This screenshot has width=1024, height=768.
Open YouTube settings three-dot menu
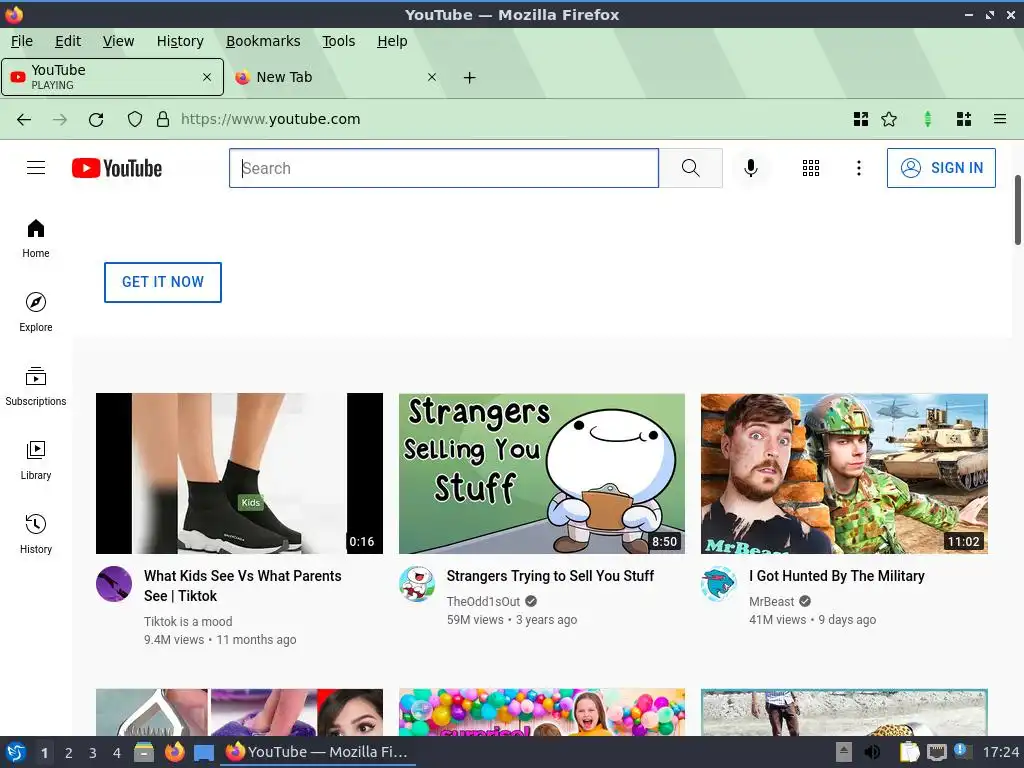coord(859,168)
